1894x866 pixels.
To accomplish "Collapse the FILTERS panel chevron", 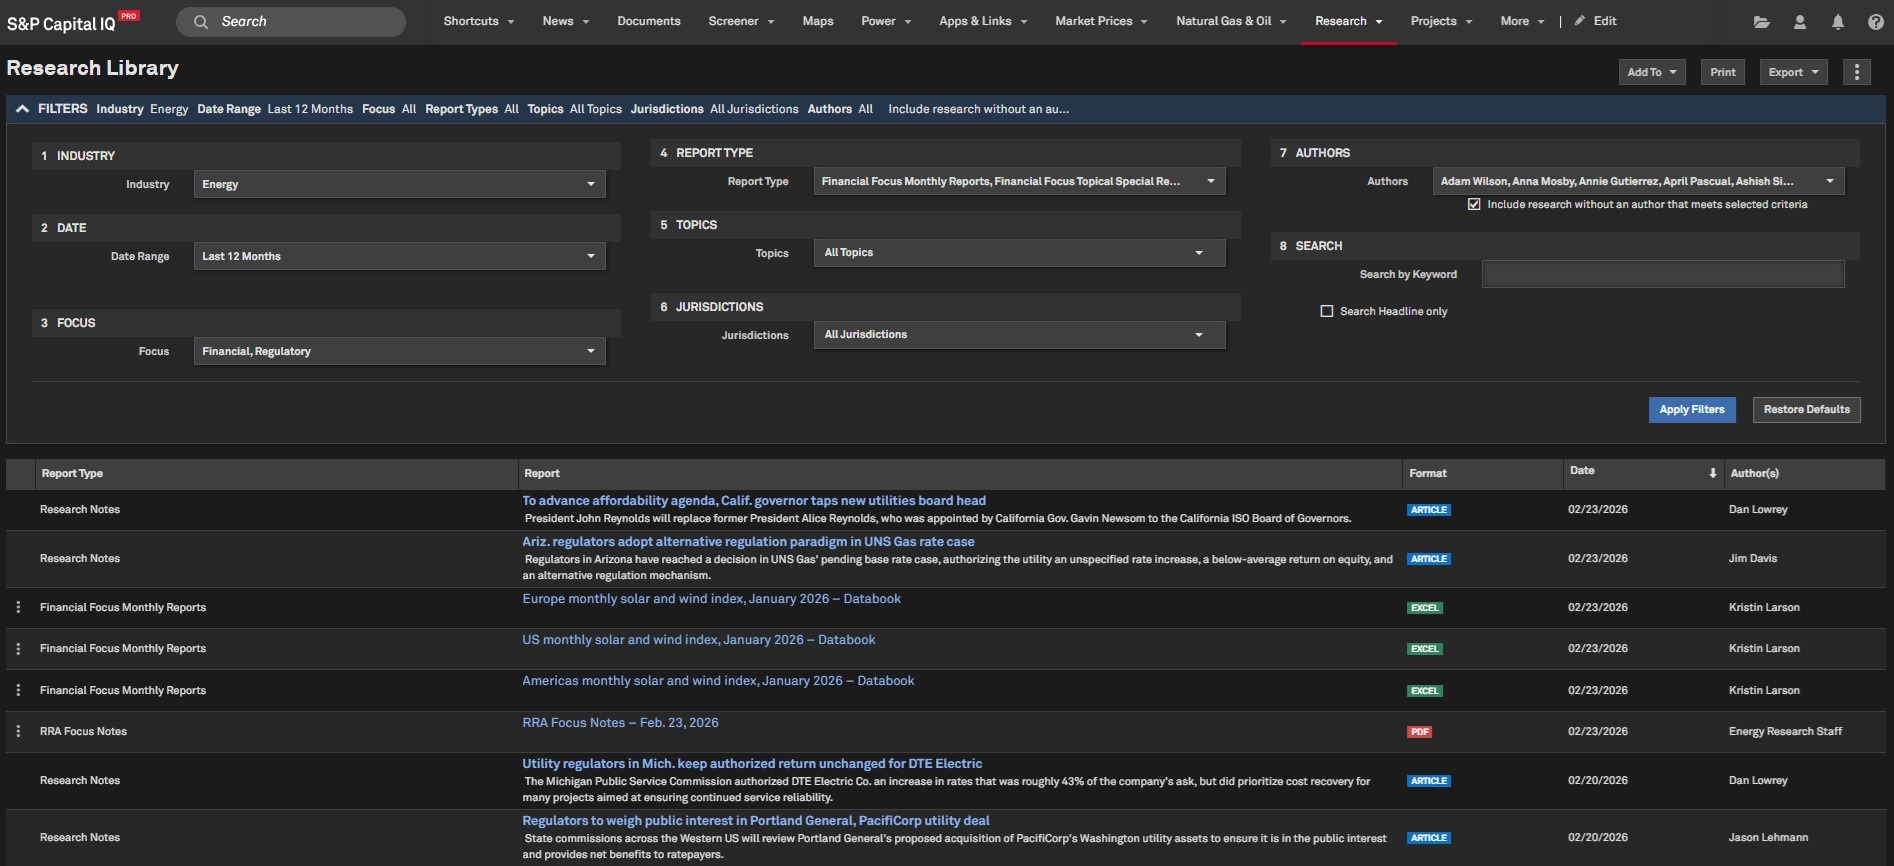I will point(22,109).
